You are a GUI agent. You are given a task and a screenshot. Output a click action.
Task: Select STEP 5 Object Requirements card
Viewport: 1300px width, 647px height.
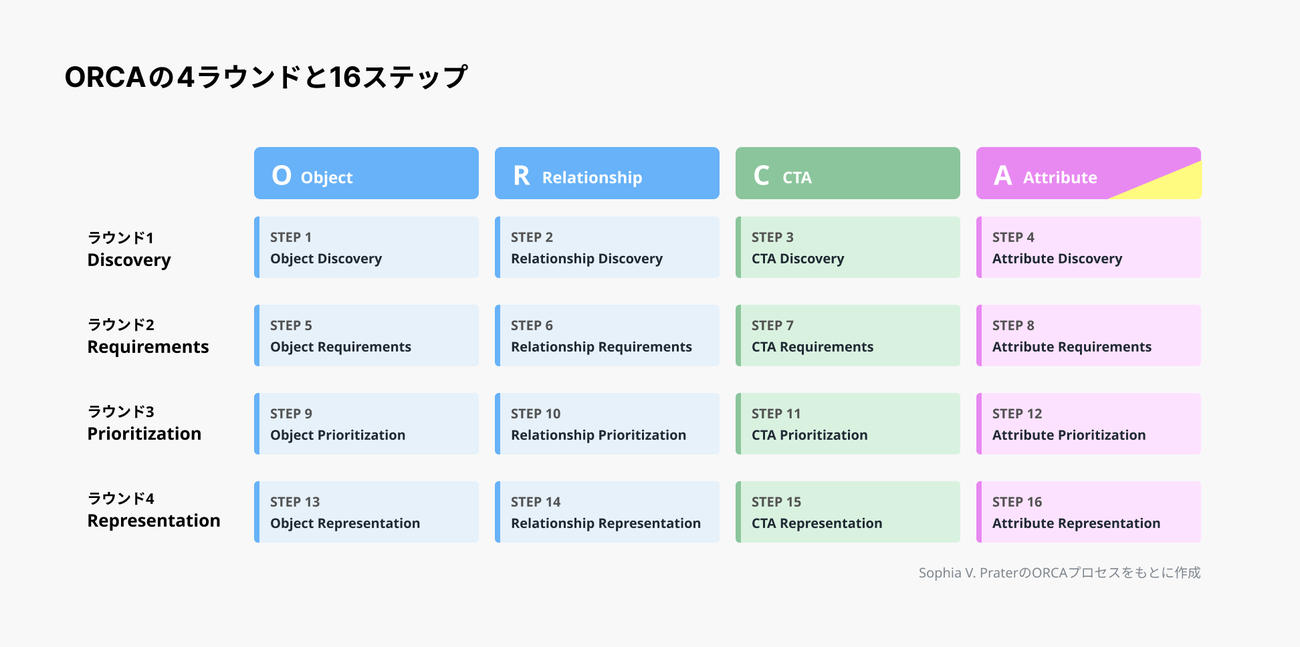coord(366,335)
